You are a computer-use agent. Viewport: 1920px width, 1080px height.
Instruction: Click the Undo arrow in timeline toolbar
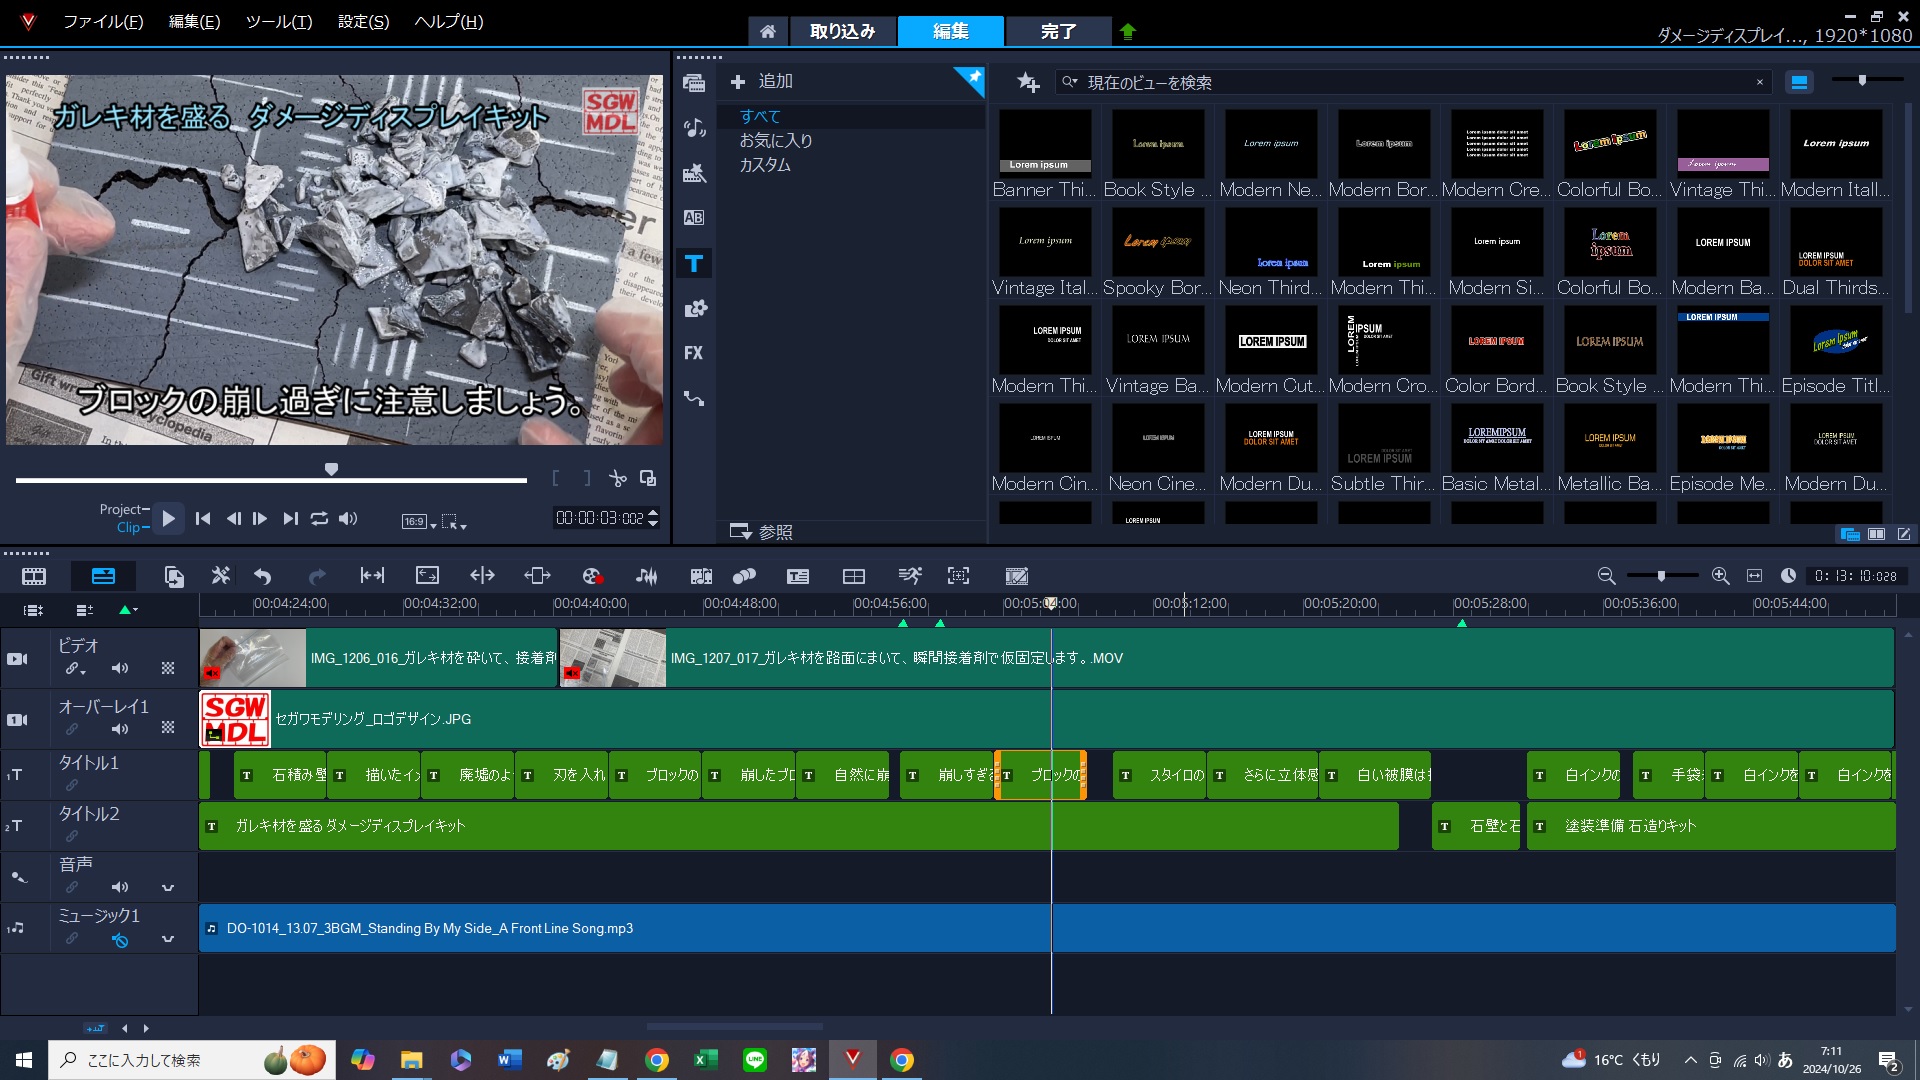(263, 576)
